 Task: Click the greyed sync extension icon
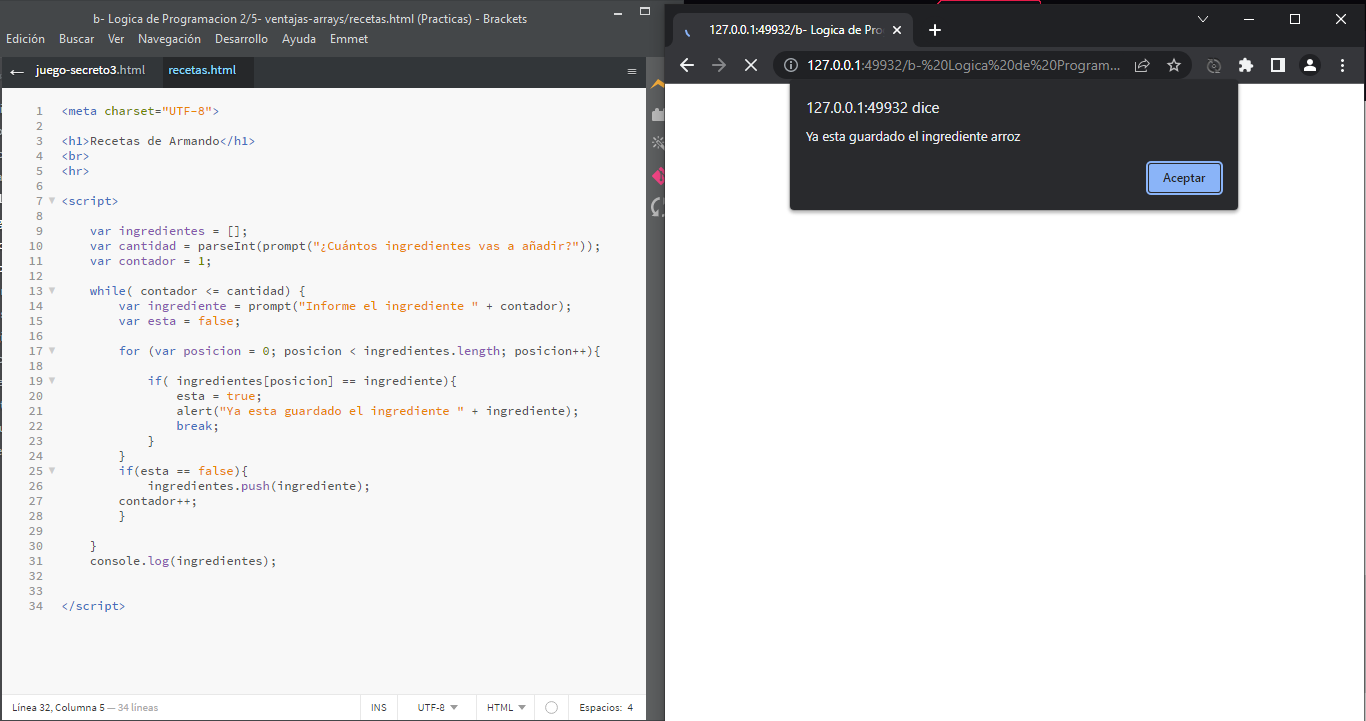[1214, 65]
